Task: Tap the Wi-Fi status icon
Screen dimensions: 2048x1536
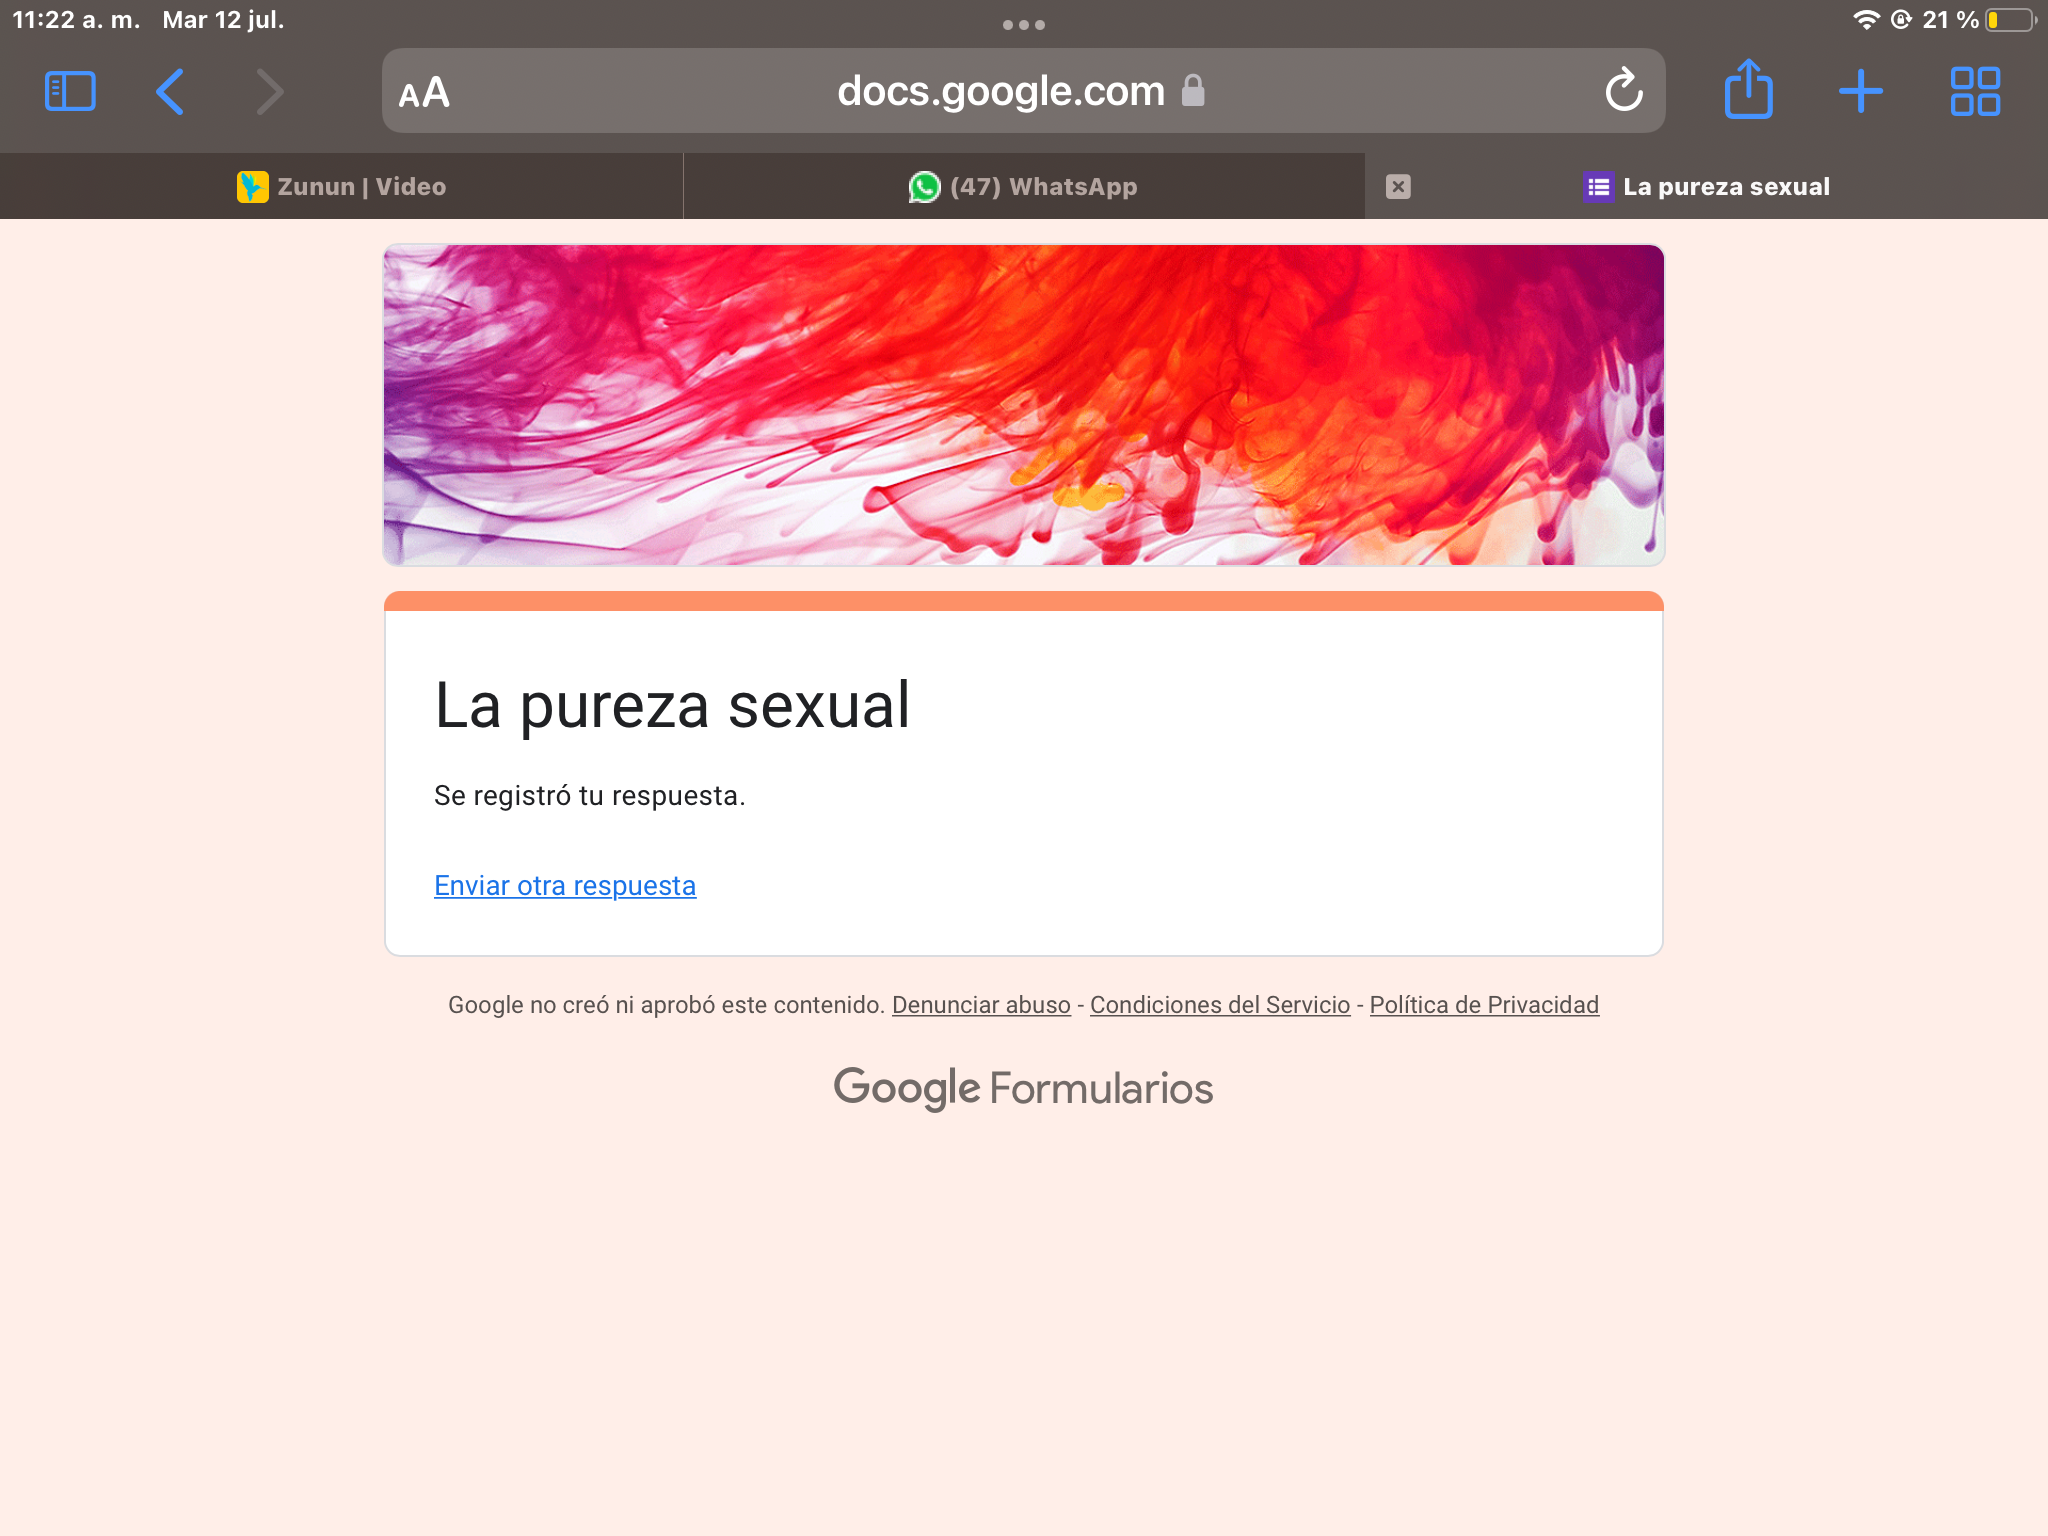Action: (x=1866, y=20)
